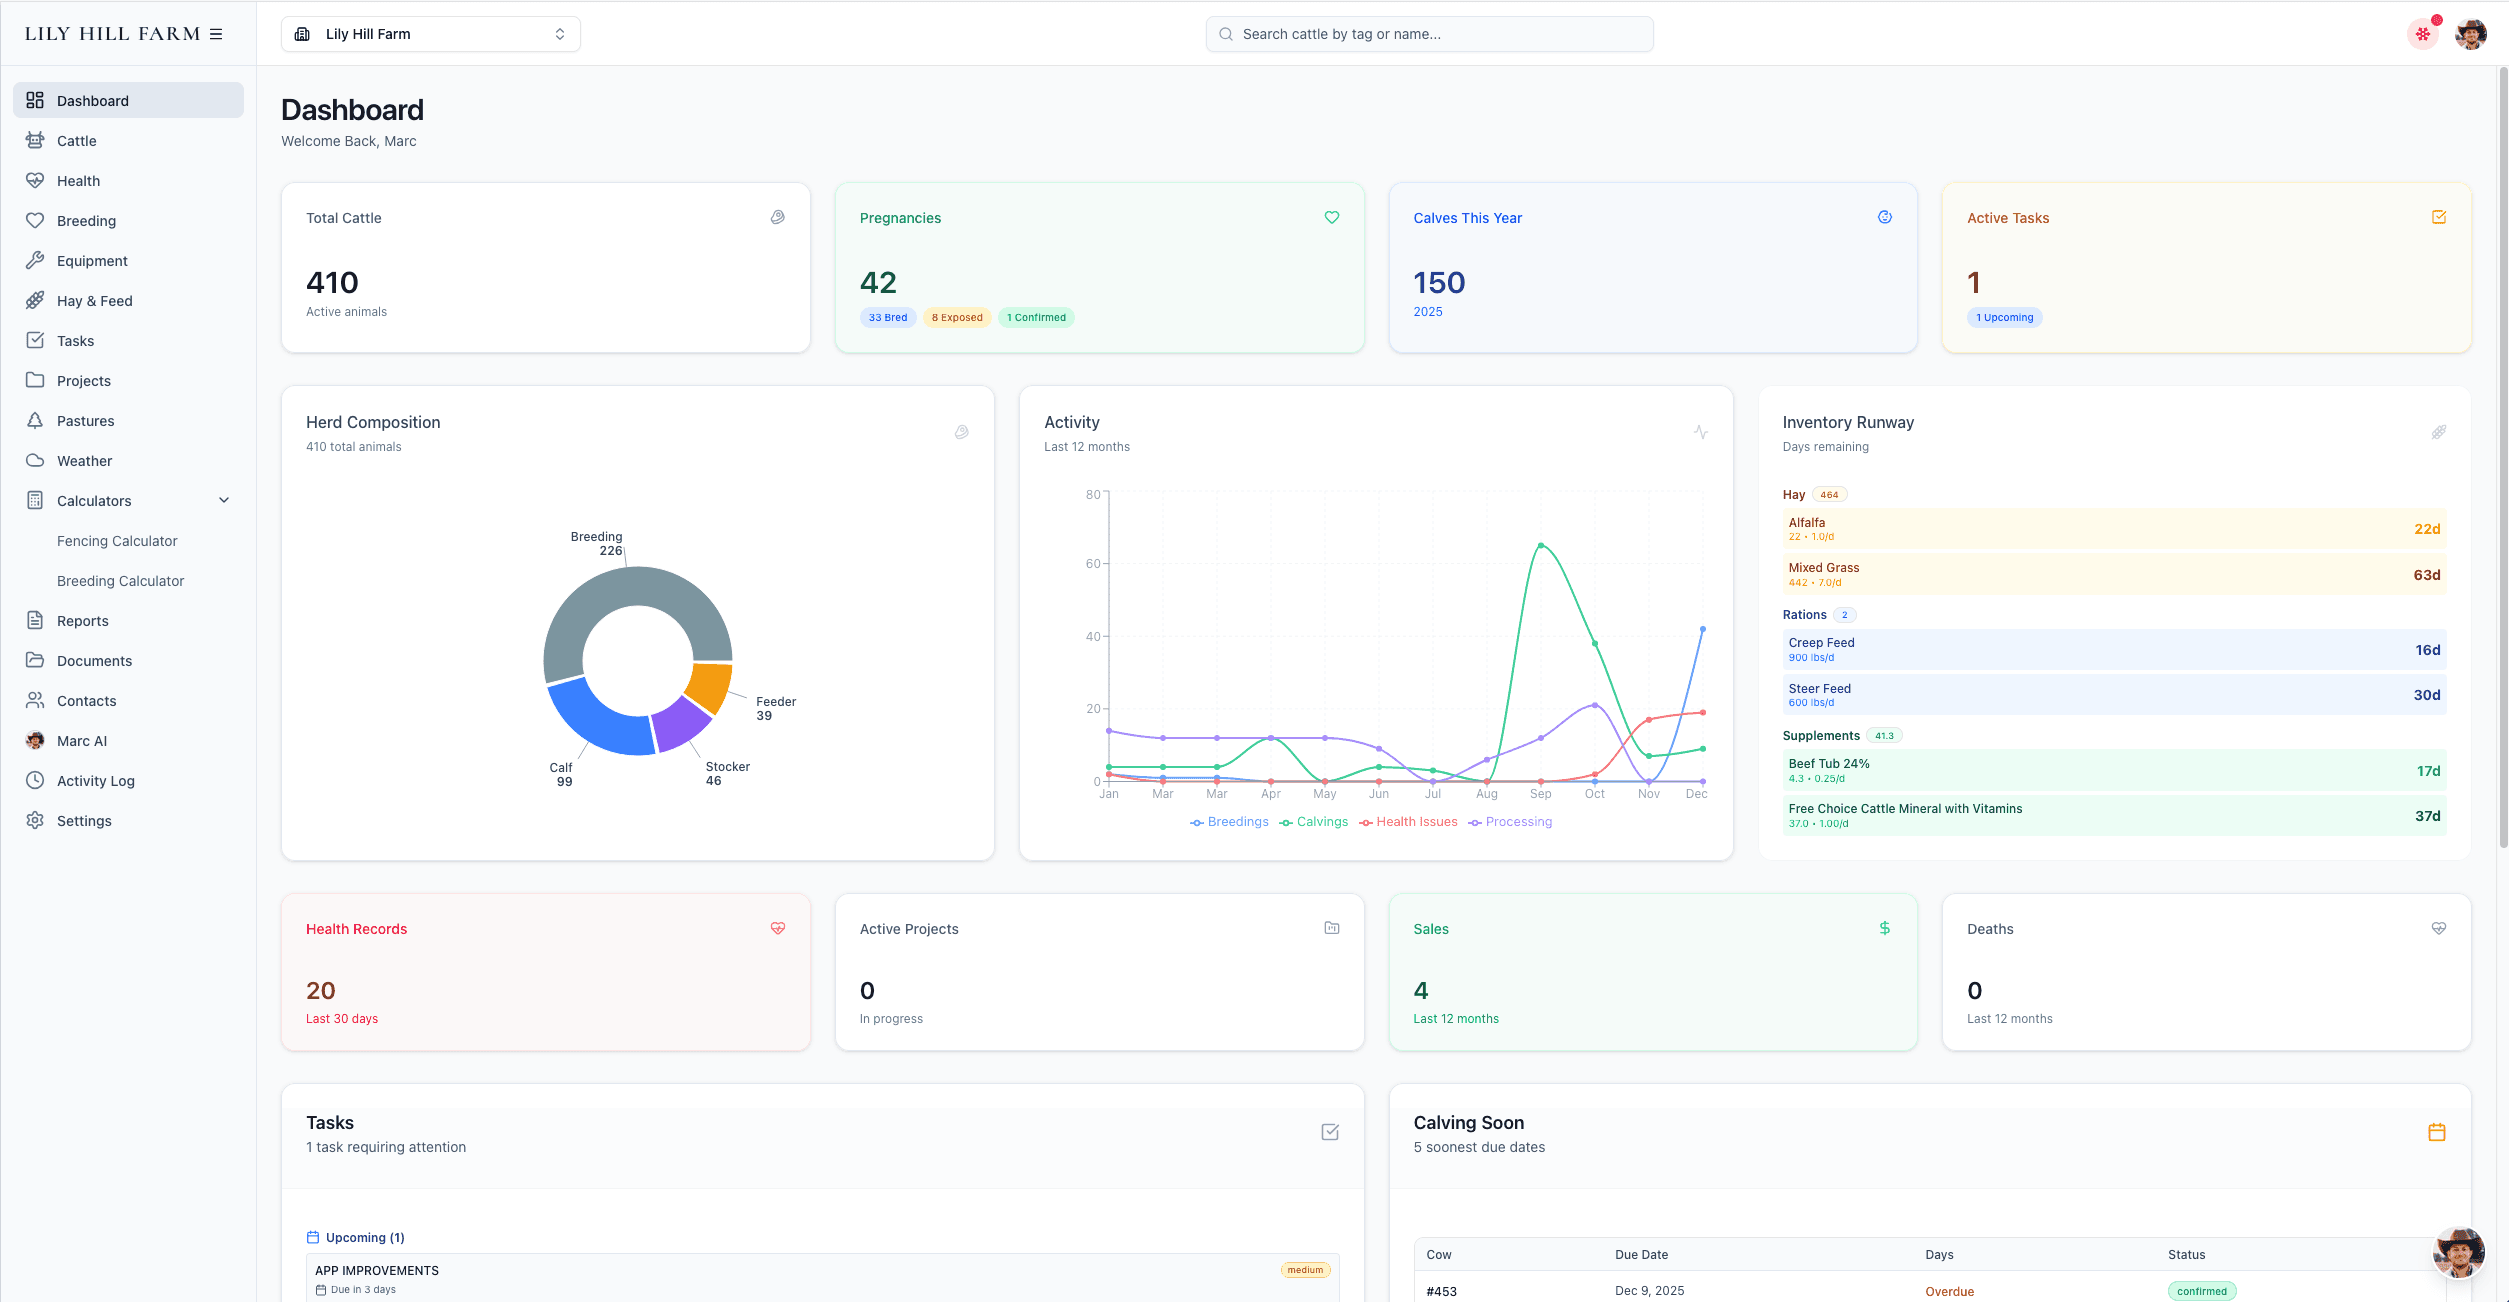Collapse the Upcoming tasks group
Image resolution: width=2509 pixels, height=1302 pixels.
click(x=357, y=1237)
